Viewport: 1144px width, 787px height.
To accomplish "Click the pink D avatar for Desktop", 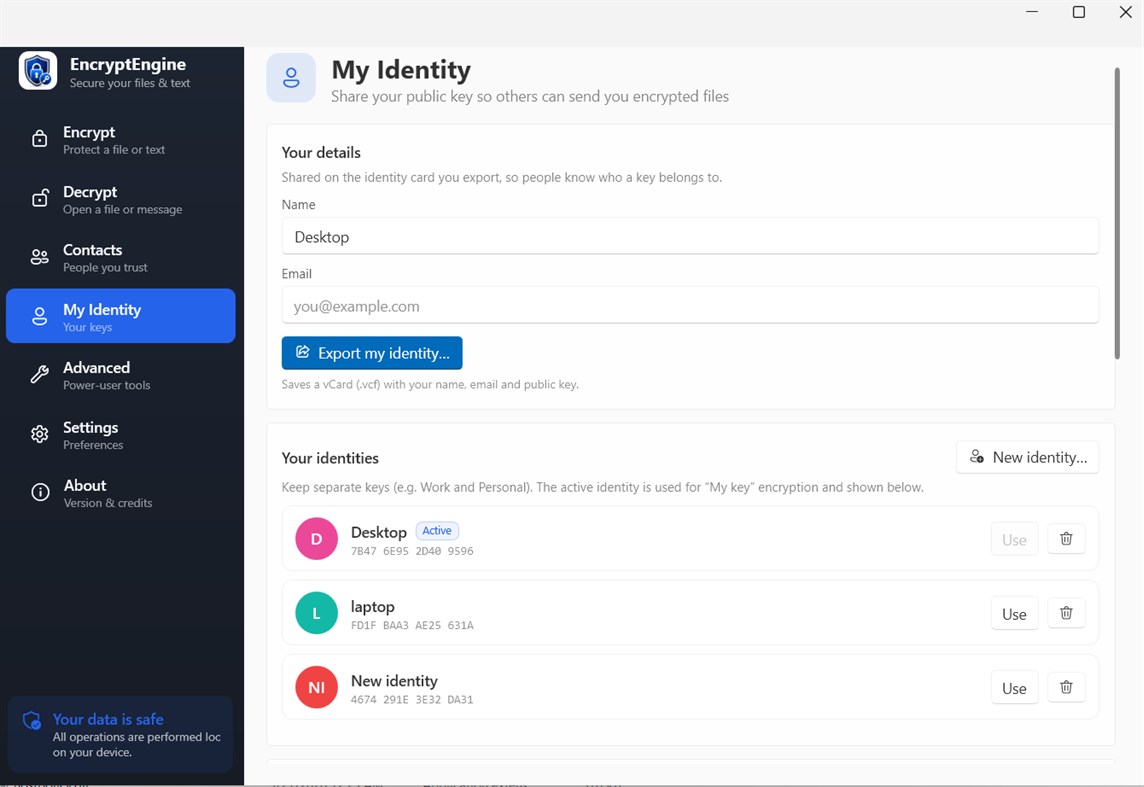I will 317,539.
